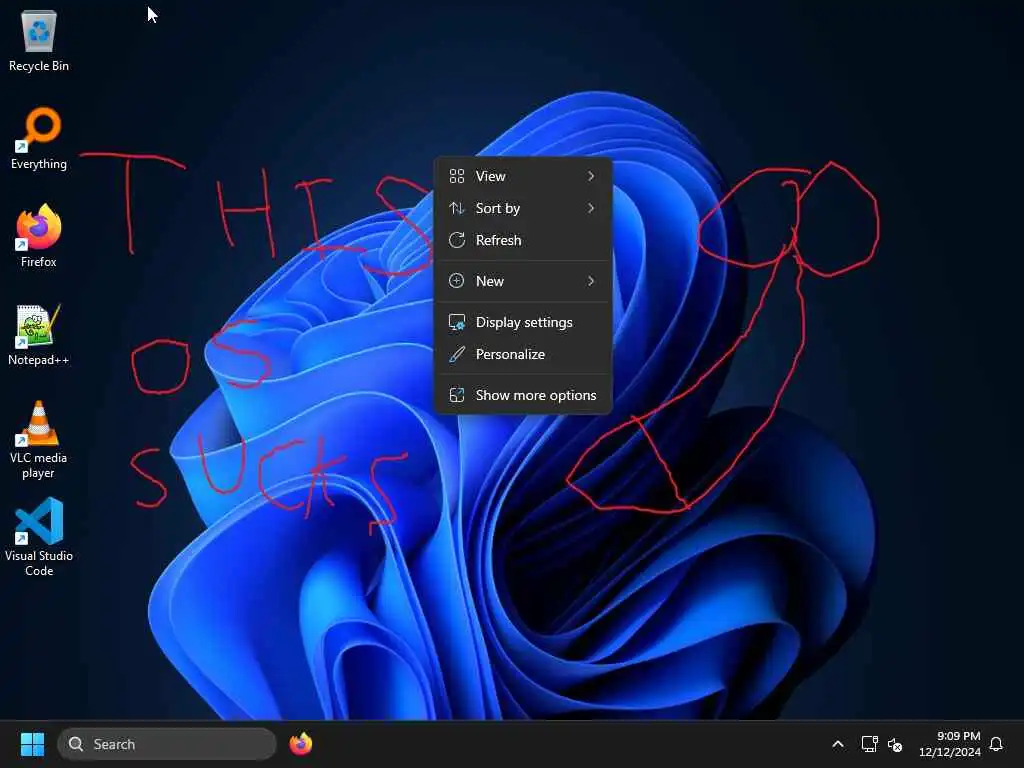
Task: Select the VLC media player desktop shortcut
Action: coord(39,440)
